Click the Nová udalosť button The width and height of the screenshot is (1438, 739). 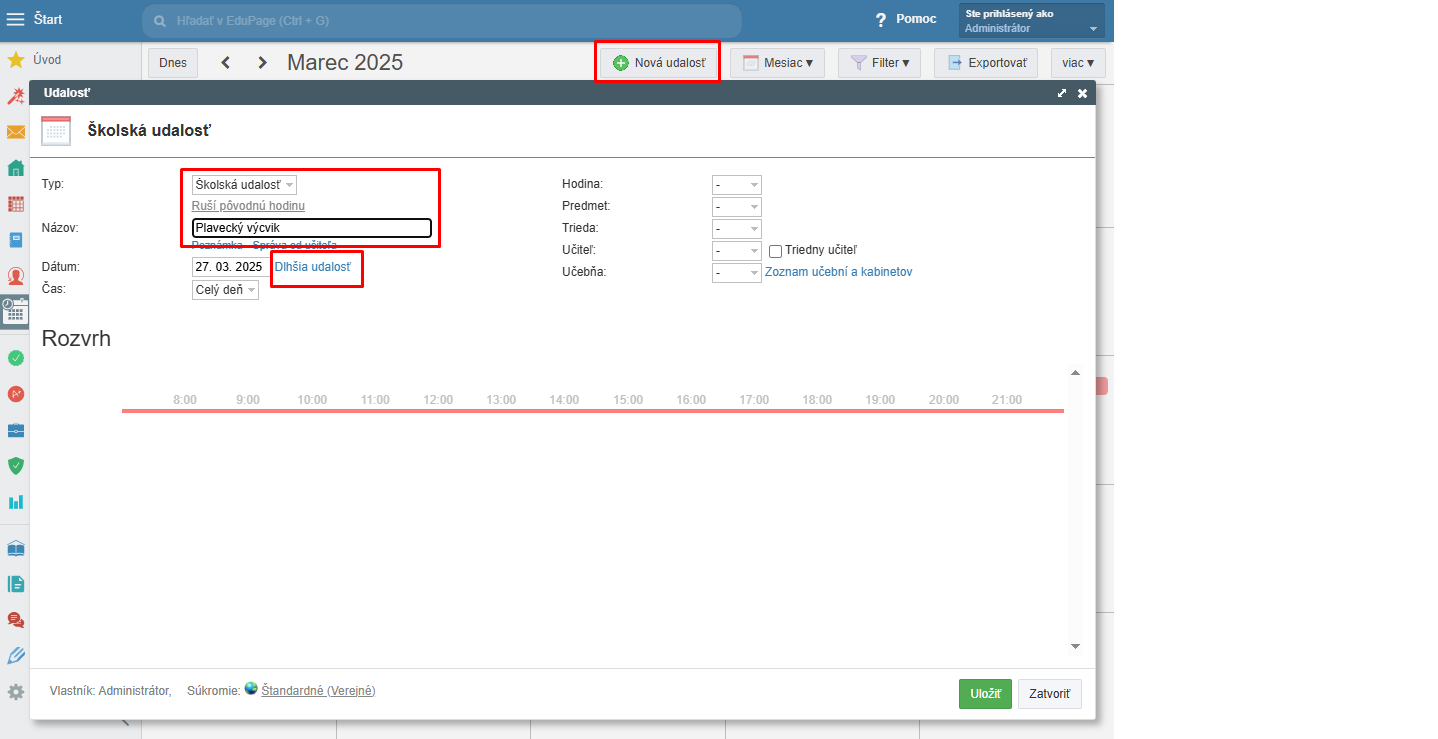click(659, 63)
